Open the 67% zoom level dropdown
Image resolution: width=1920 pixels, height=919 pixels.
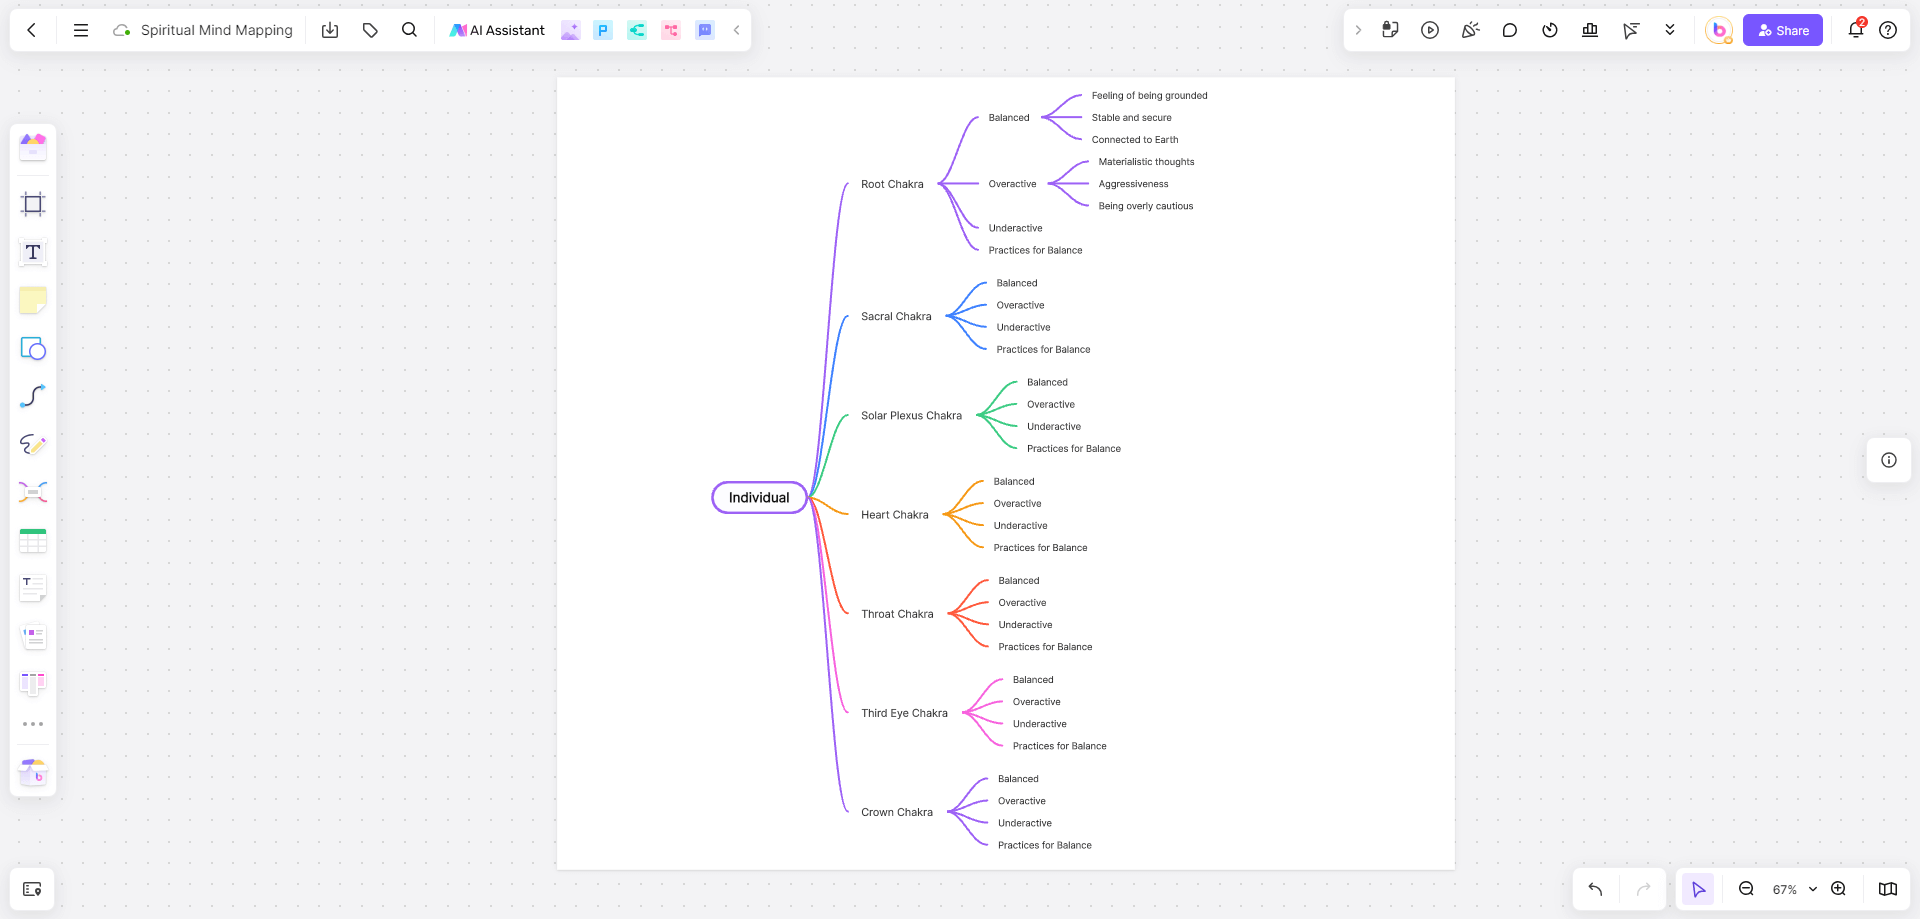pyautogui.click(x=1794, y=889)
